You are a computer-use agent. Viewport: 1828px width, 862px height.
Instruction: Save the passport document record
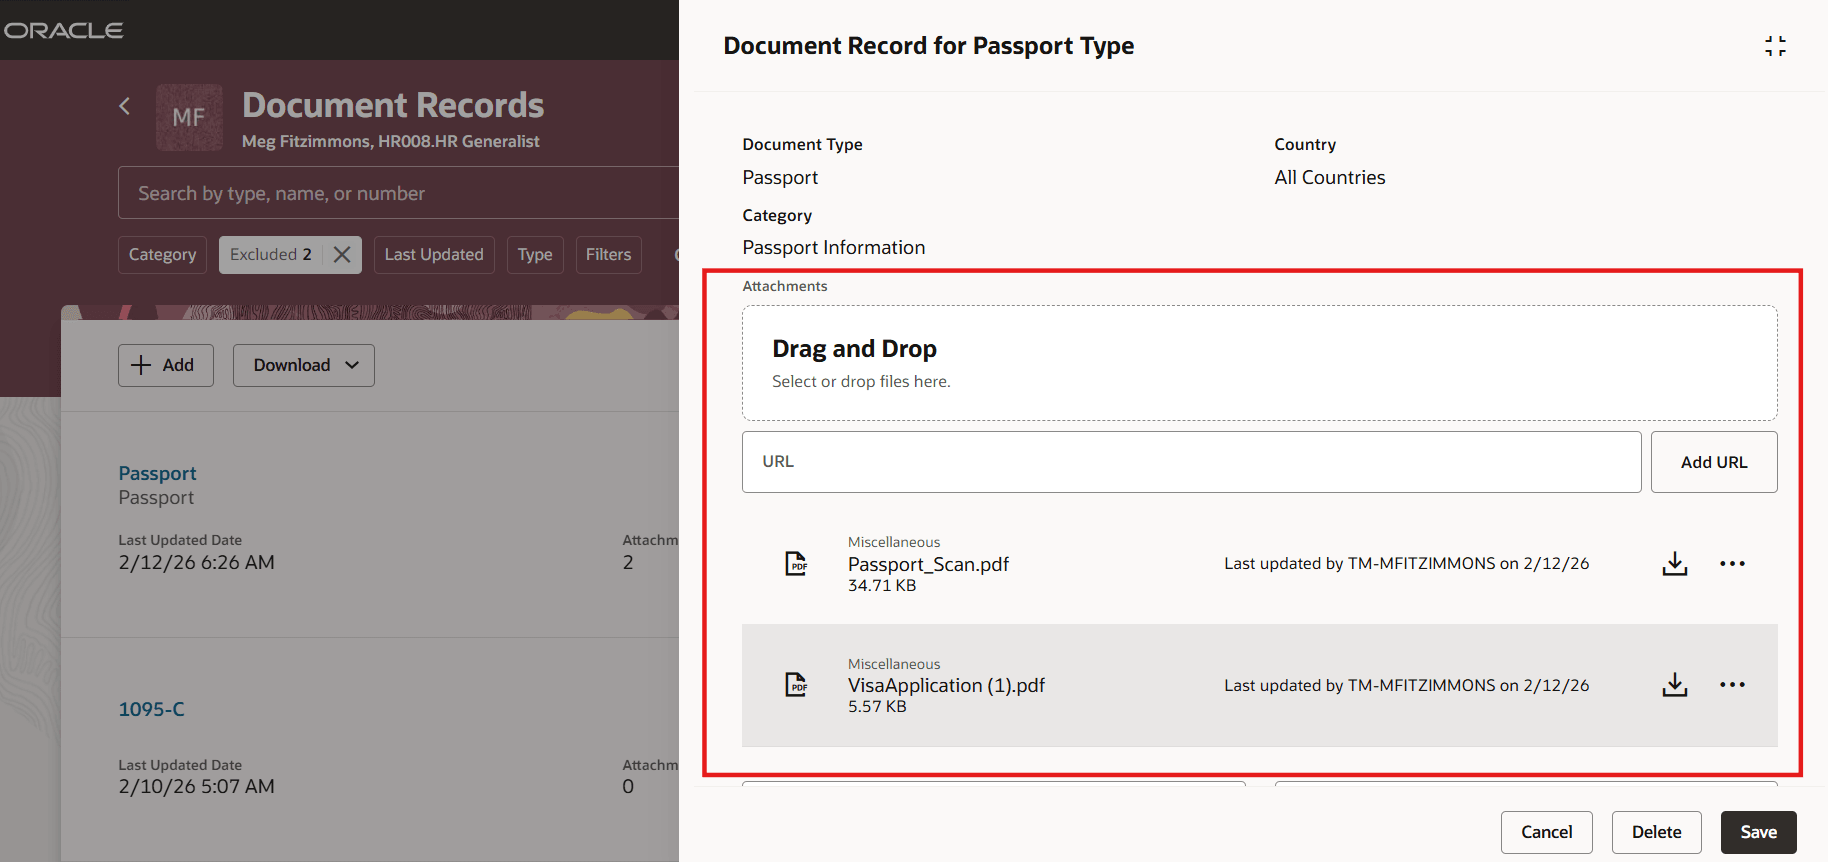click(1758, 832)
